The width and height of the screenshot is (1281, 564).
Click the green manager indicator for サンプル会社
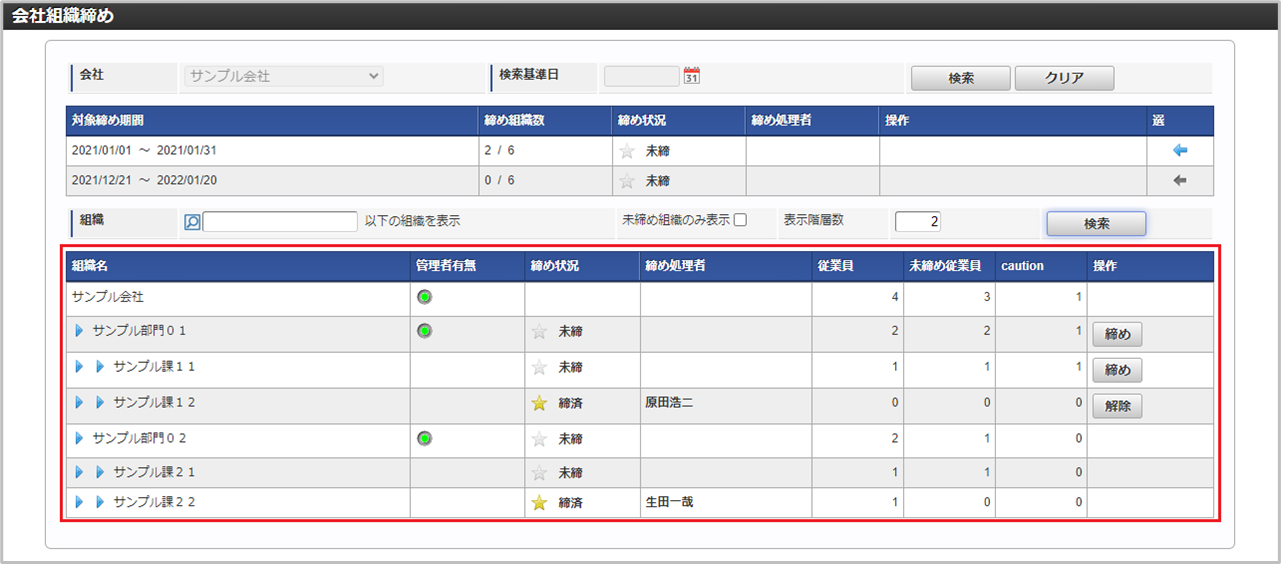(424, 297)
